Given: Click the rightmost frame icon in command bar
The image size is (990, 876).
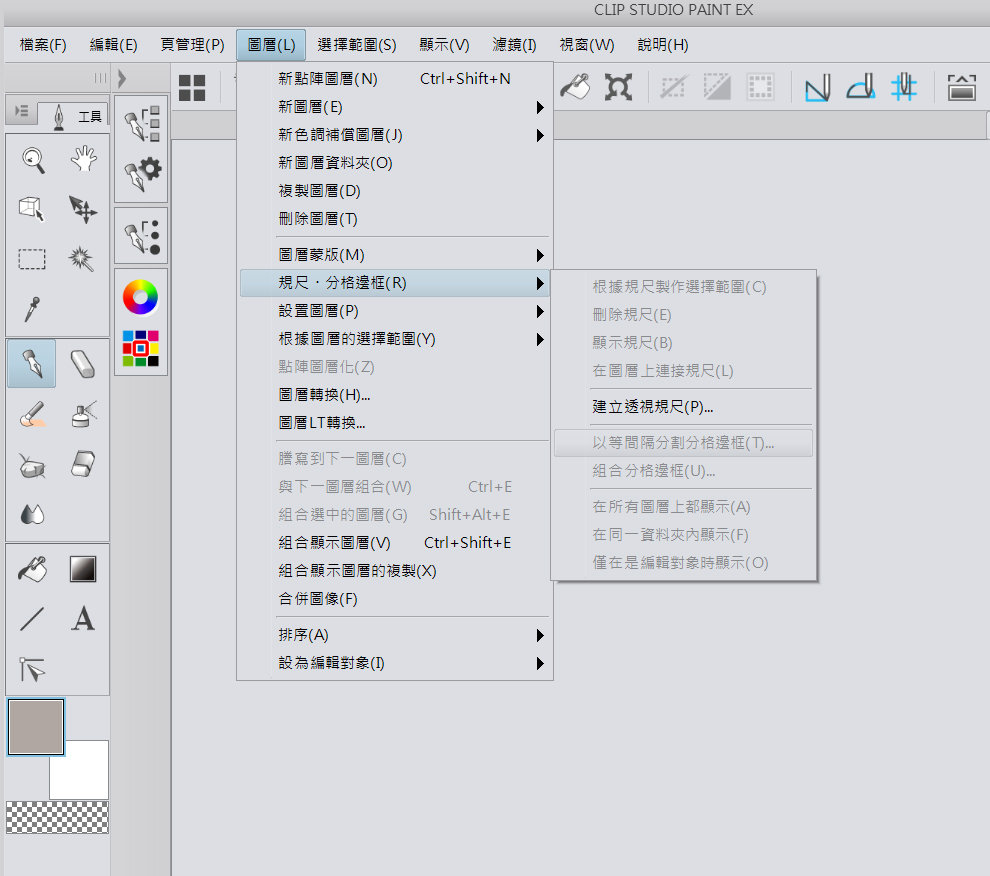Looking at the screenshot, I should point(962,87).
